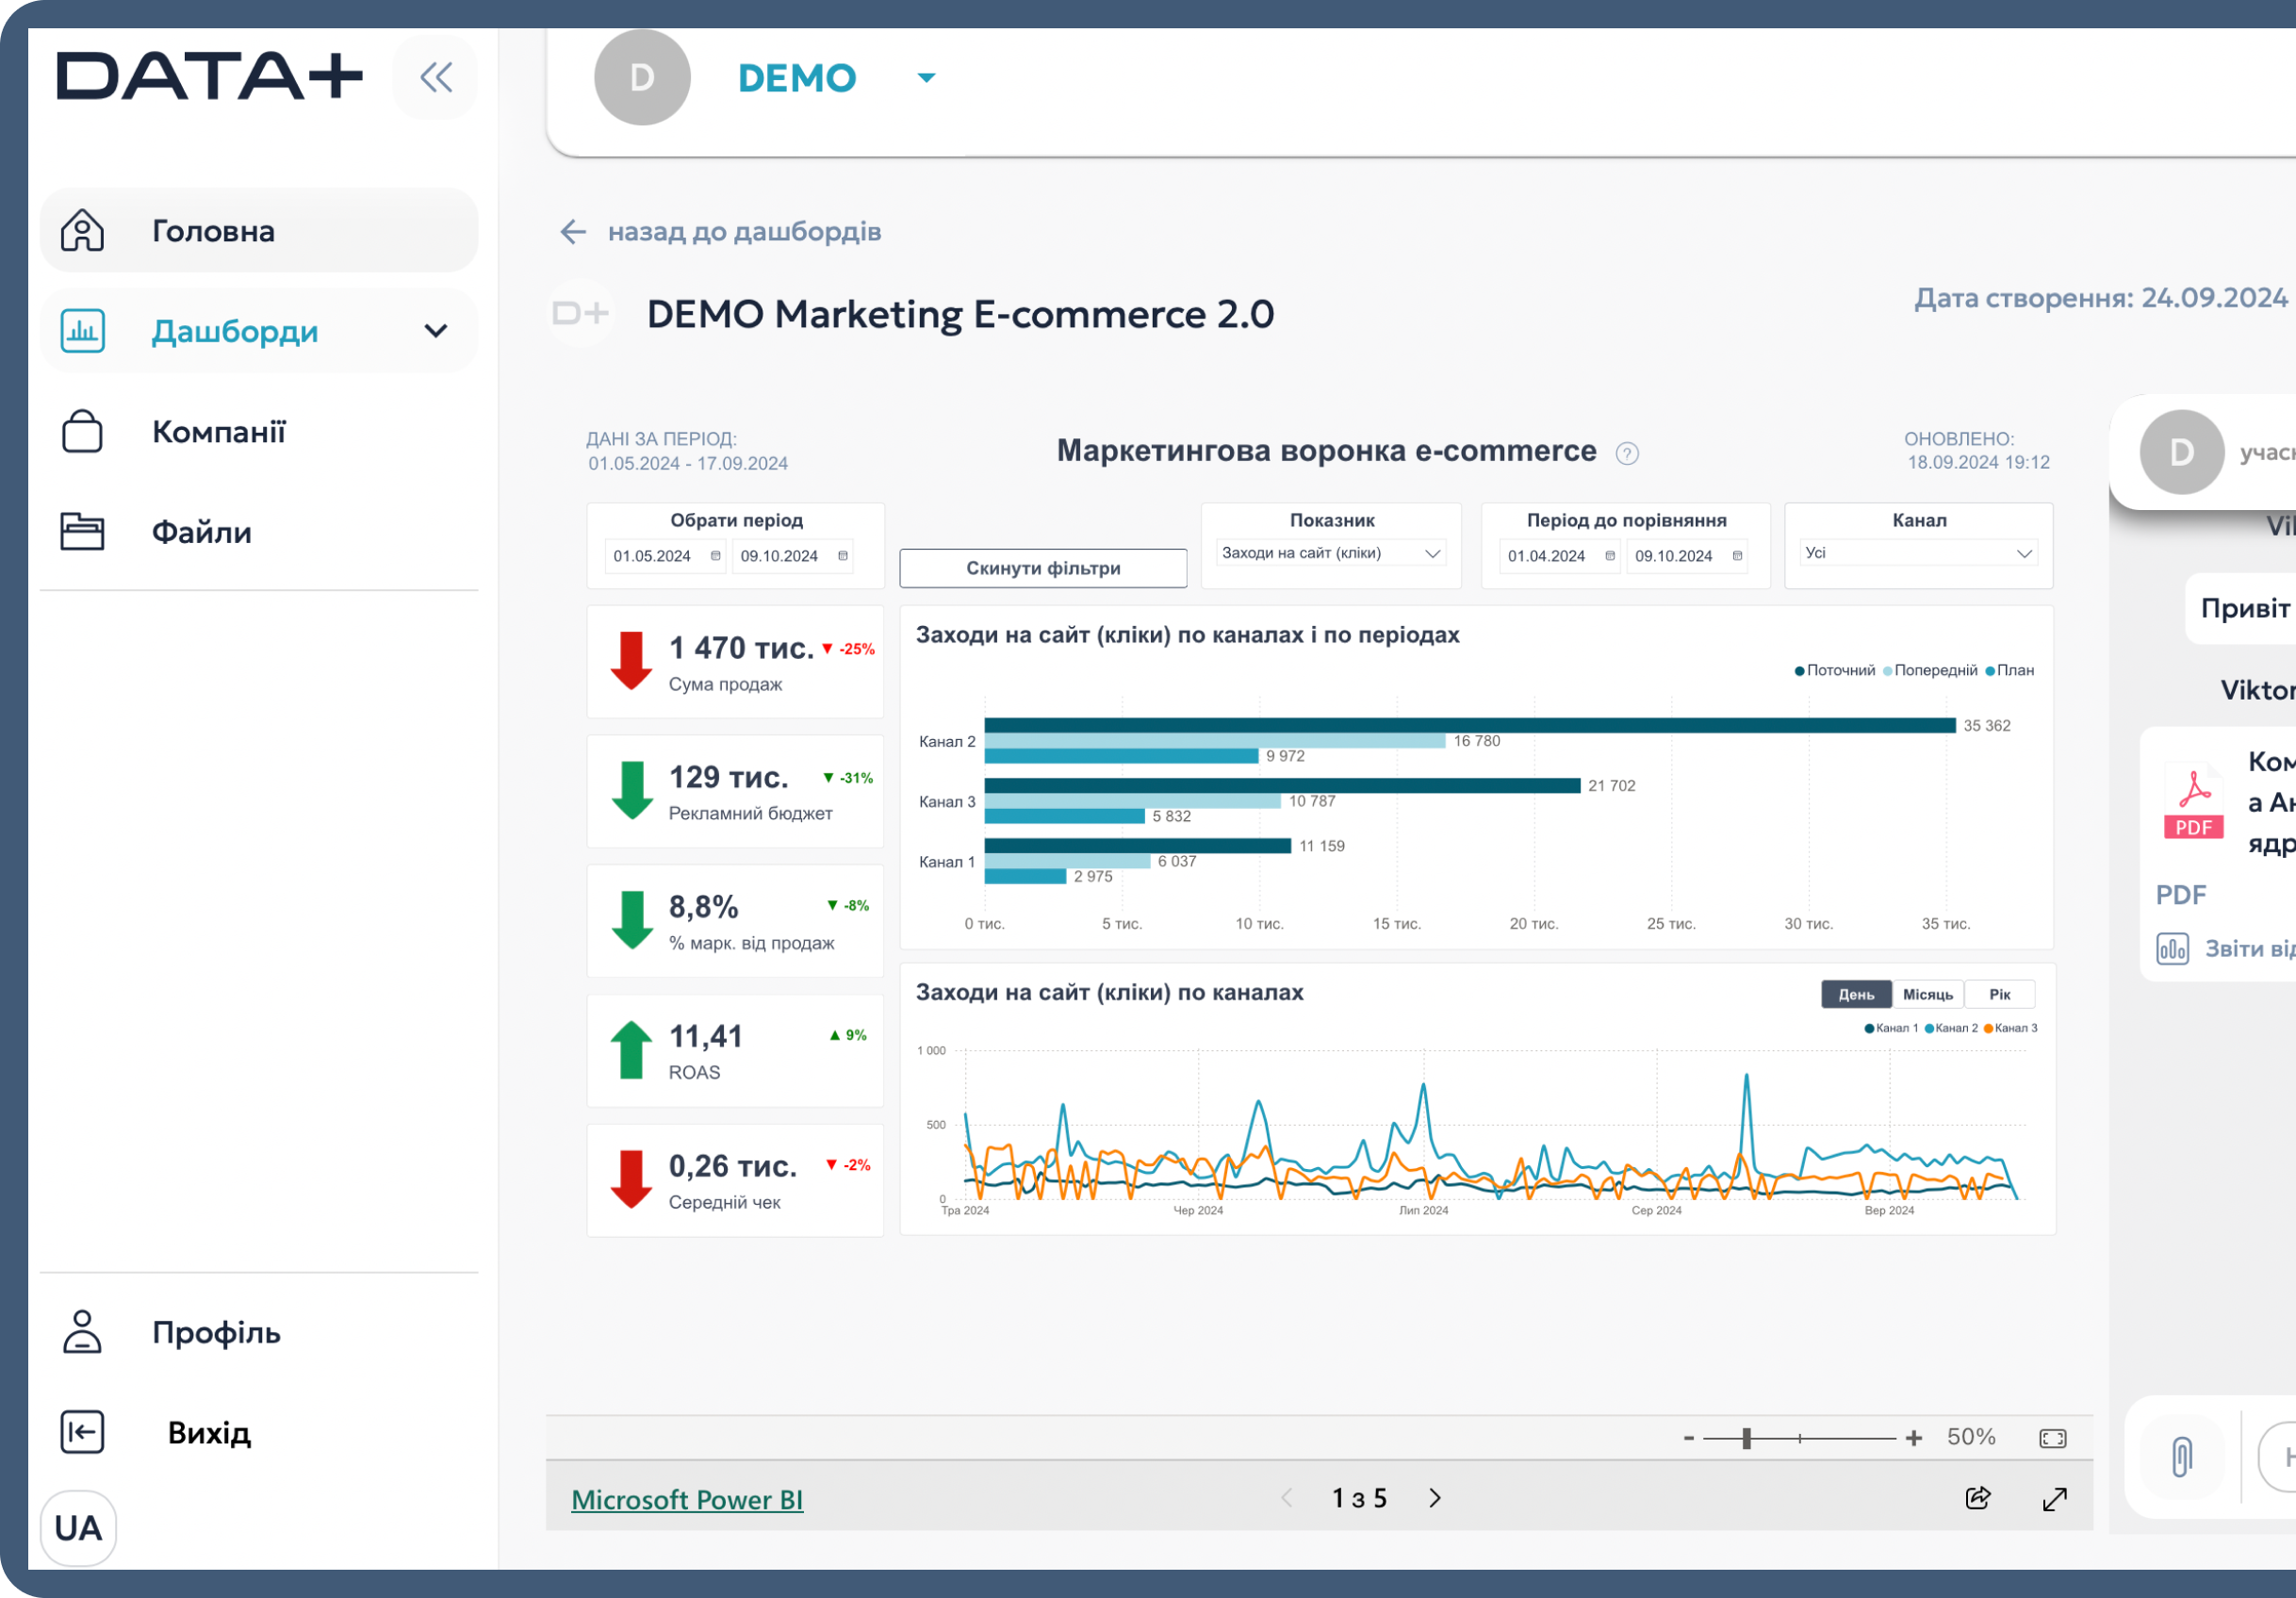Click the Канал 2 current bar 35 362
Image resolution: width=2296 pixels, height=1598 pixels.
pos(1469,725)
